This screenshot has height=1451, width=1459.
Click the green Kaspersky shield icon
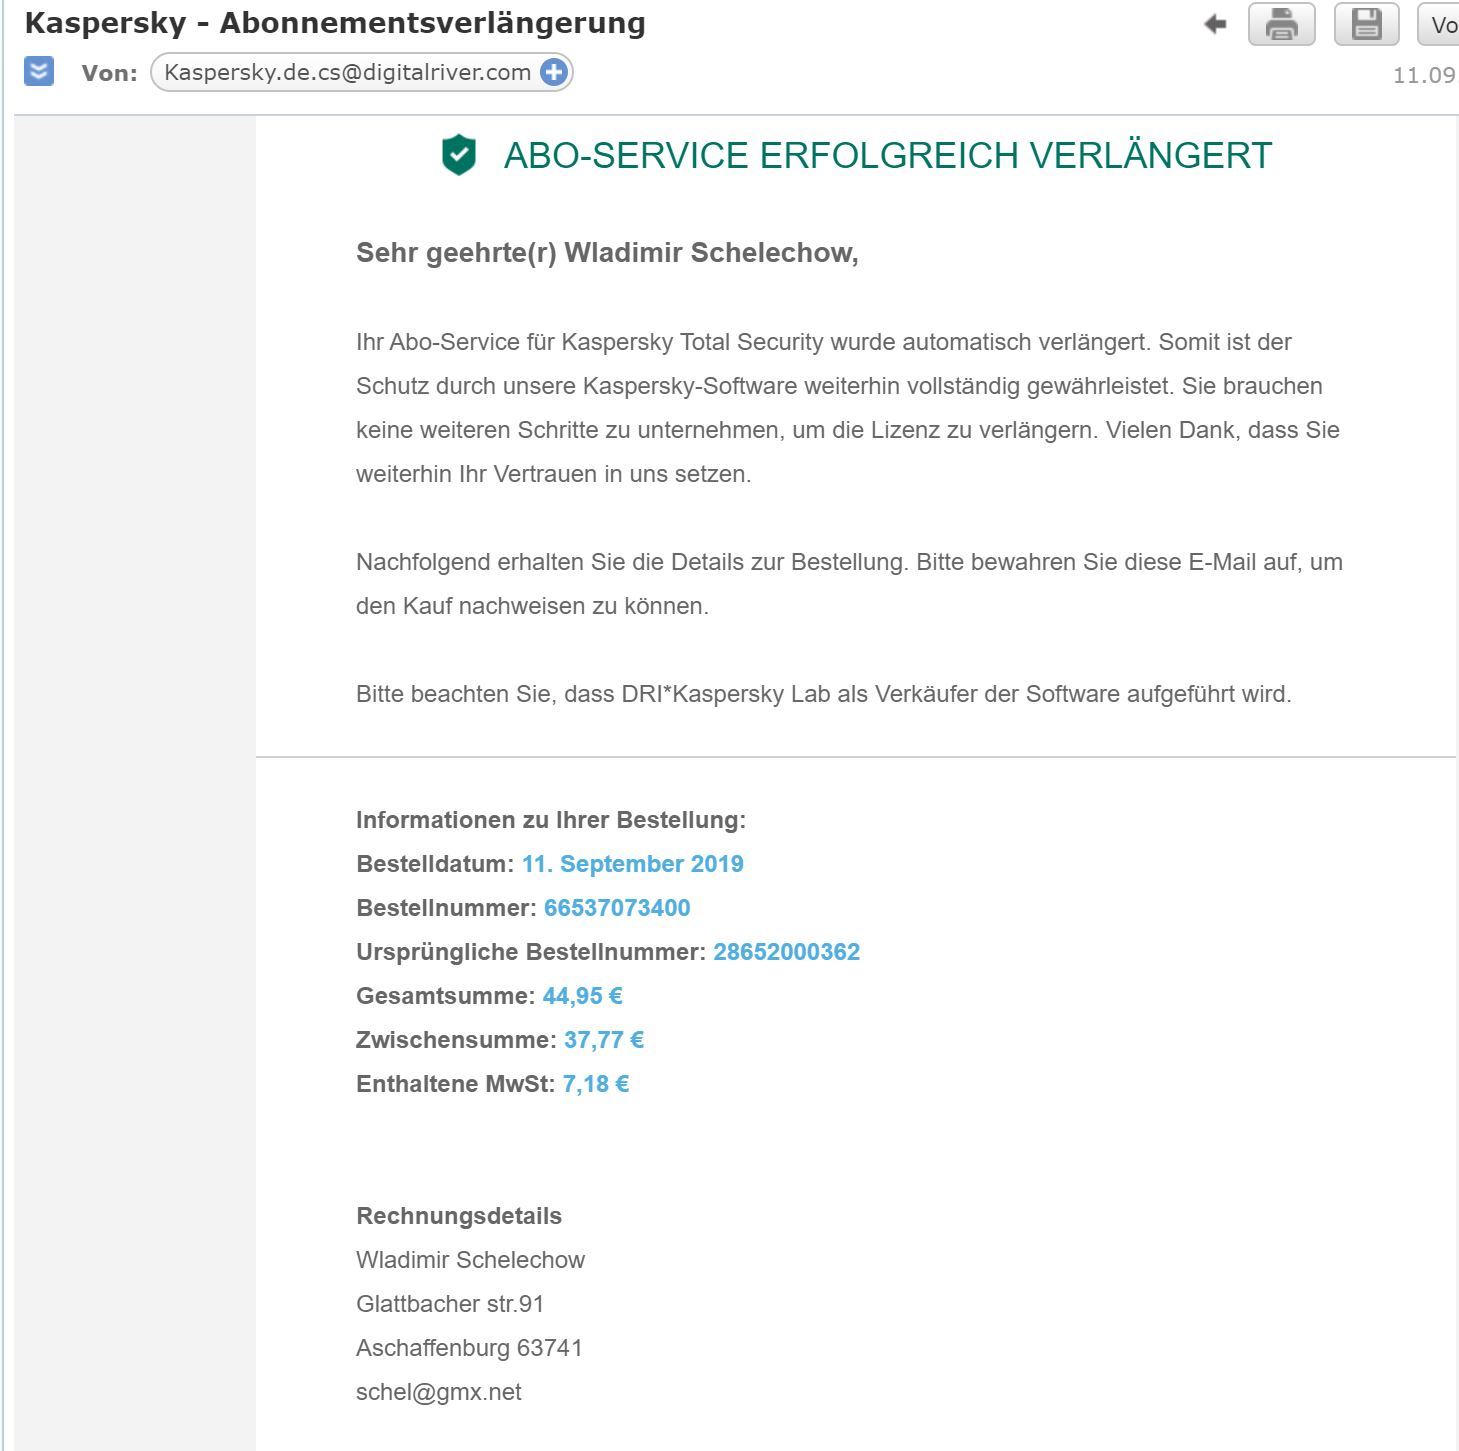pyautogui.click(x=459, y=155)
